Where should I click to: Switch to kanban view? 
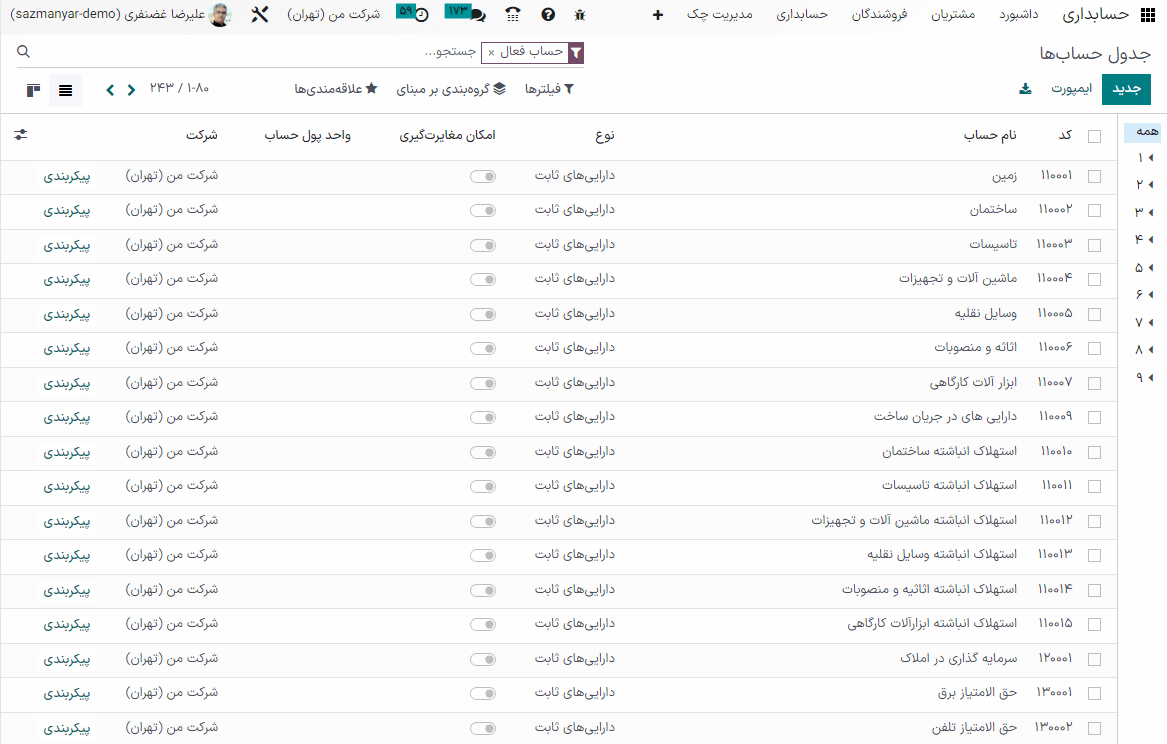tap(33, 89)
